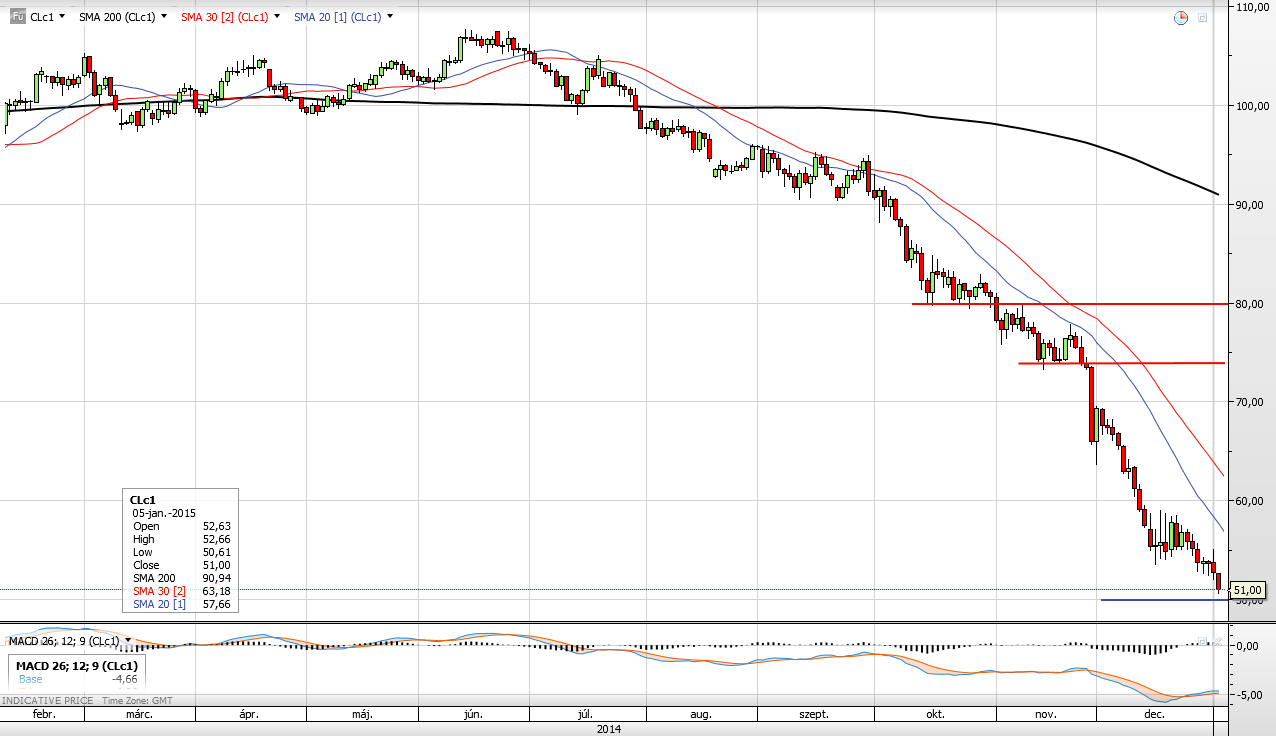The image size is (1276, 736).
Task: Open the blue SMA 20 [1] dropdown
Action: [389, 17]
